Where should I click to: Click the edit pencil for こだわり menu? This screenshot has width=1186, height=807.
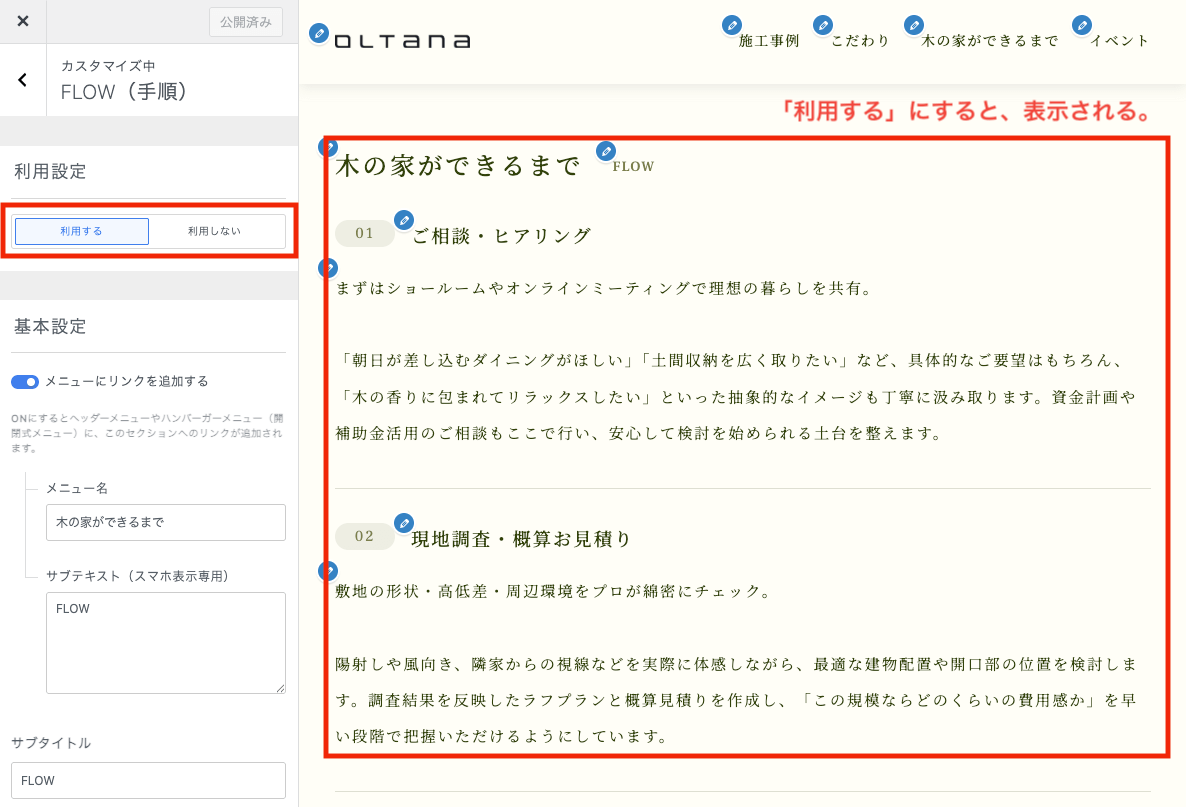[x=823, y=26]
